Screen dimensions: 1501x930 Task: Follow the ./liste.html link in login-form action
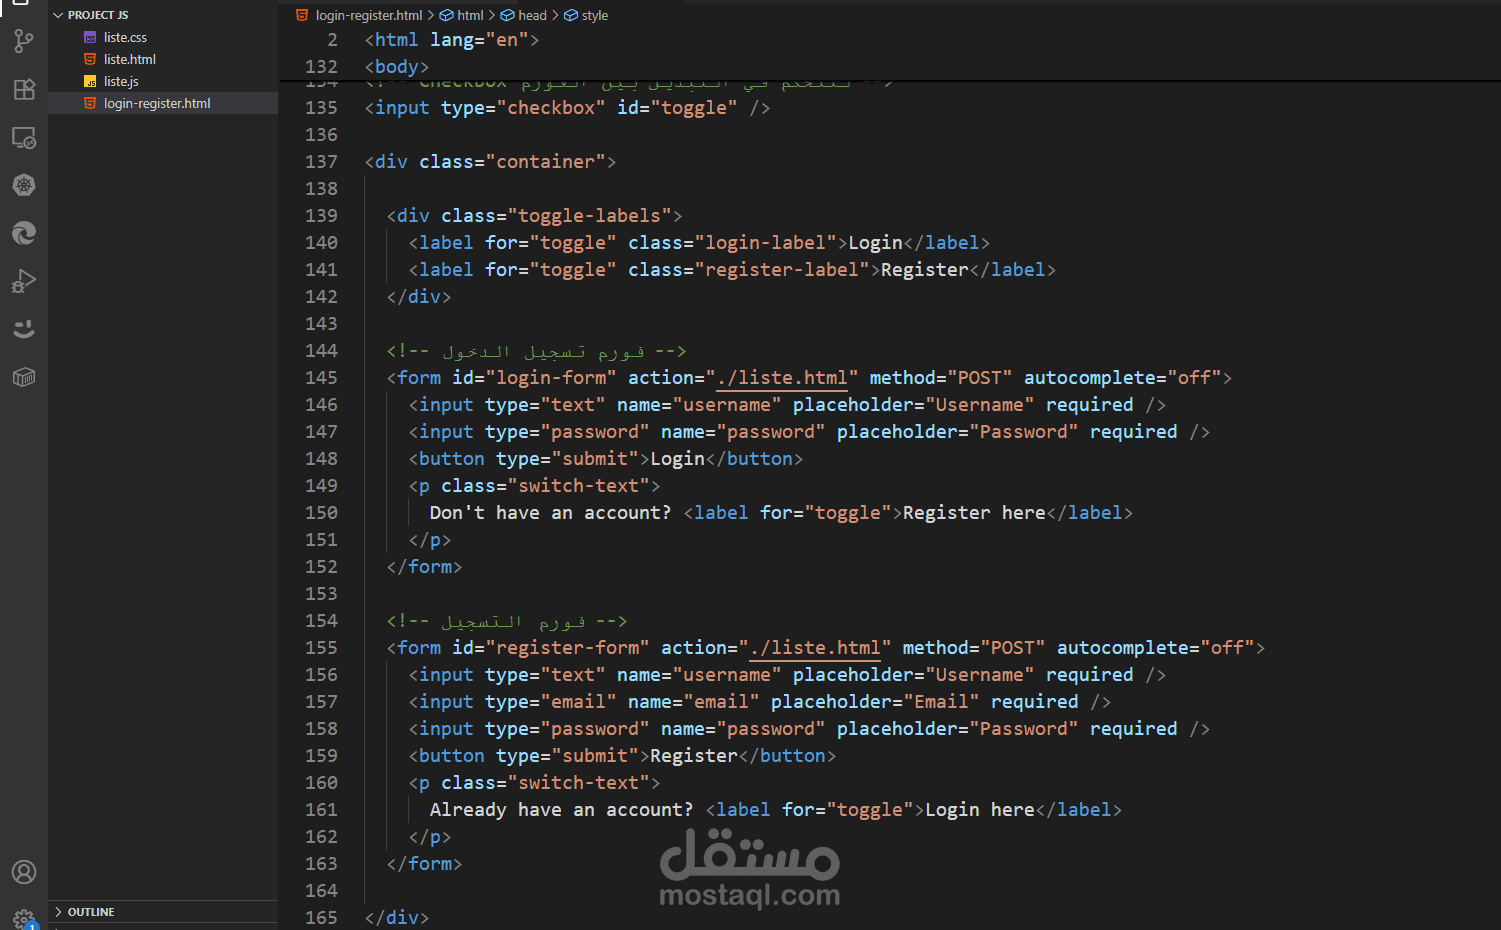782,378
